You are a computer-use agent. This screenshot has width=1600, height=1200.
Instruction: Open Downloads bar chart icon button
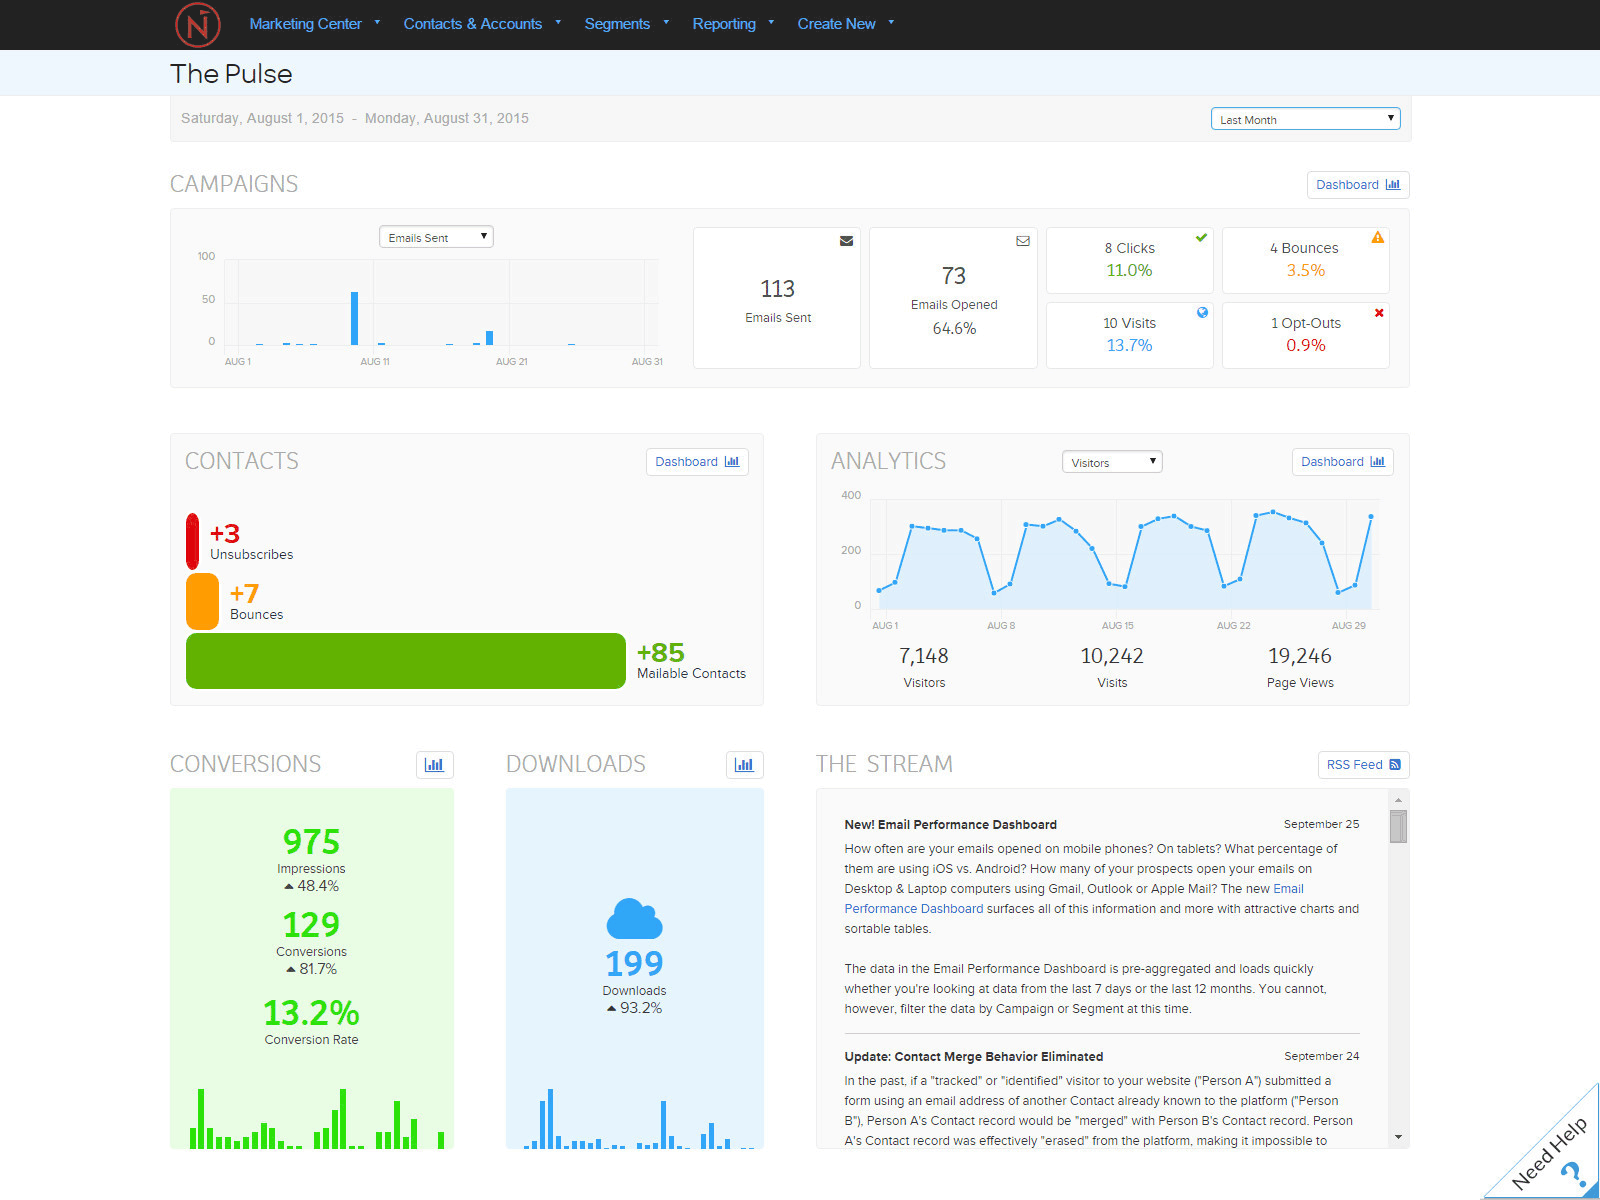tap(744, 765)
